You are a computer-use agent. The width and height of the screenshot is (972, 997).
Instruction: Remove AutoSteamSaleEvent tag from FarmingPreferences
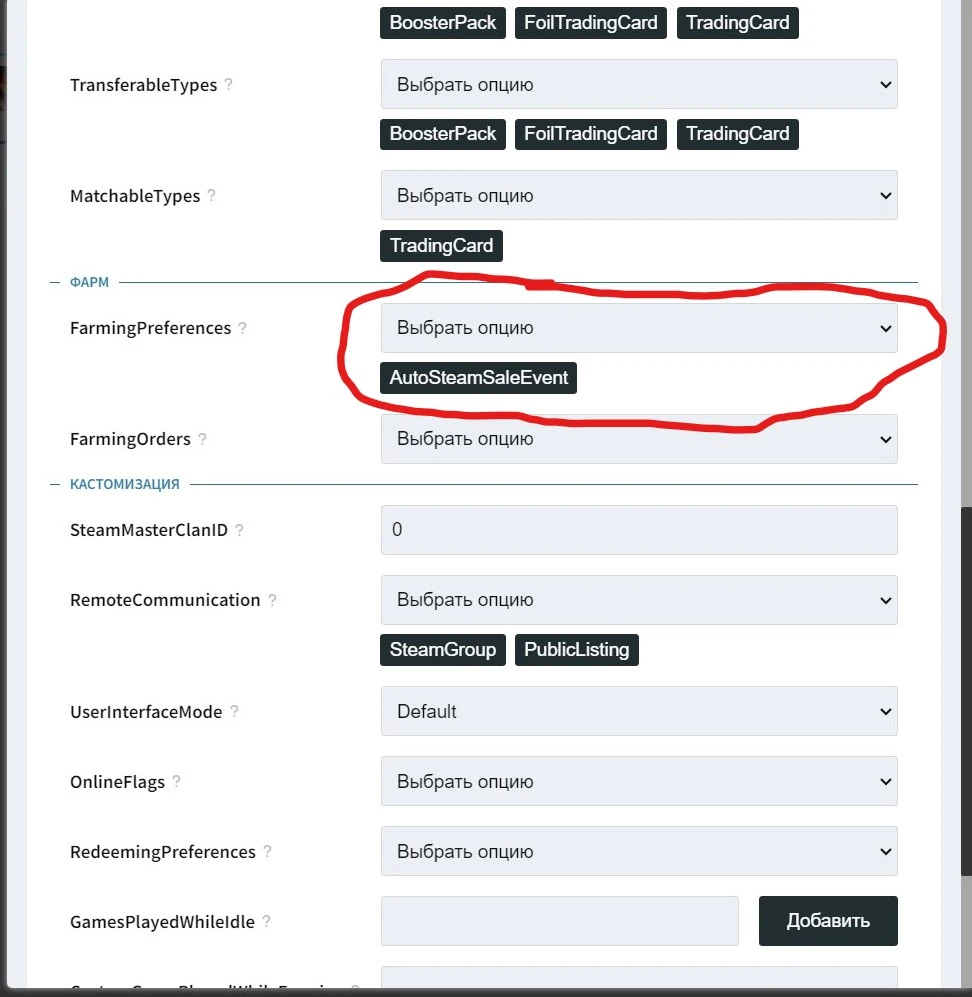coord(478,378)
